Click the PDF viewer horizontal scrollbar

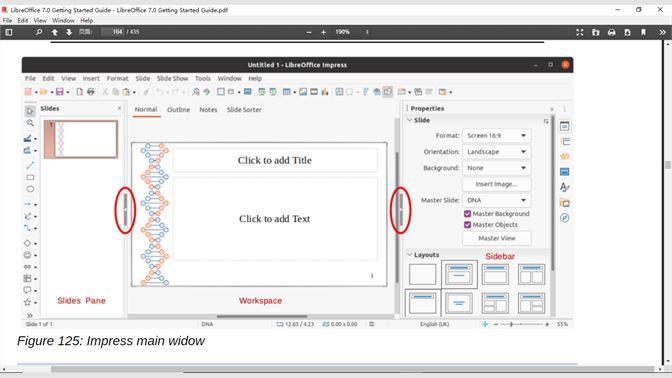352,369
